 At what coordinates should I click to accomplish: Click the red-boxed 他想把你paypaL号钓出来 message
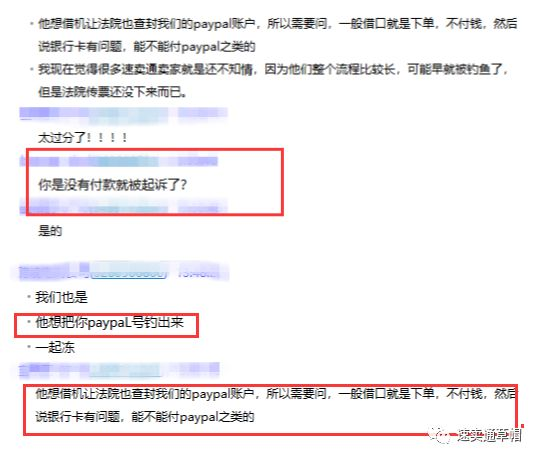[x=110, y=322]
